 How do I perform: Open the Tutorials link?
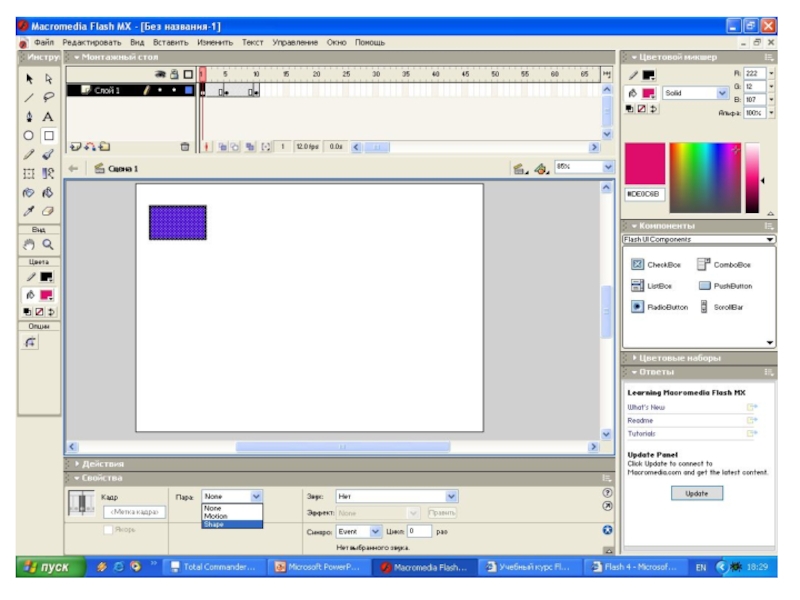(641, 434)
